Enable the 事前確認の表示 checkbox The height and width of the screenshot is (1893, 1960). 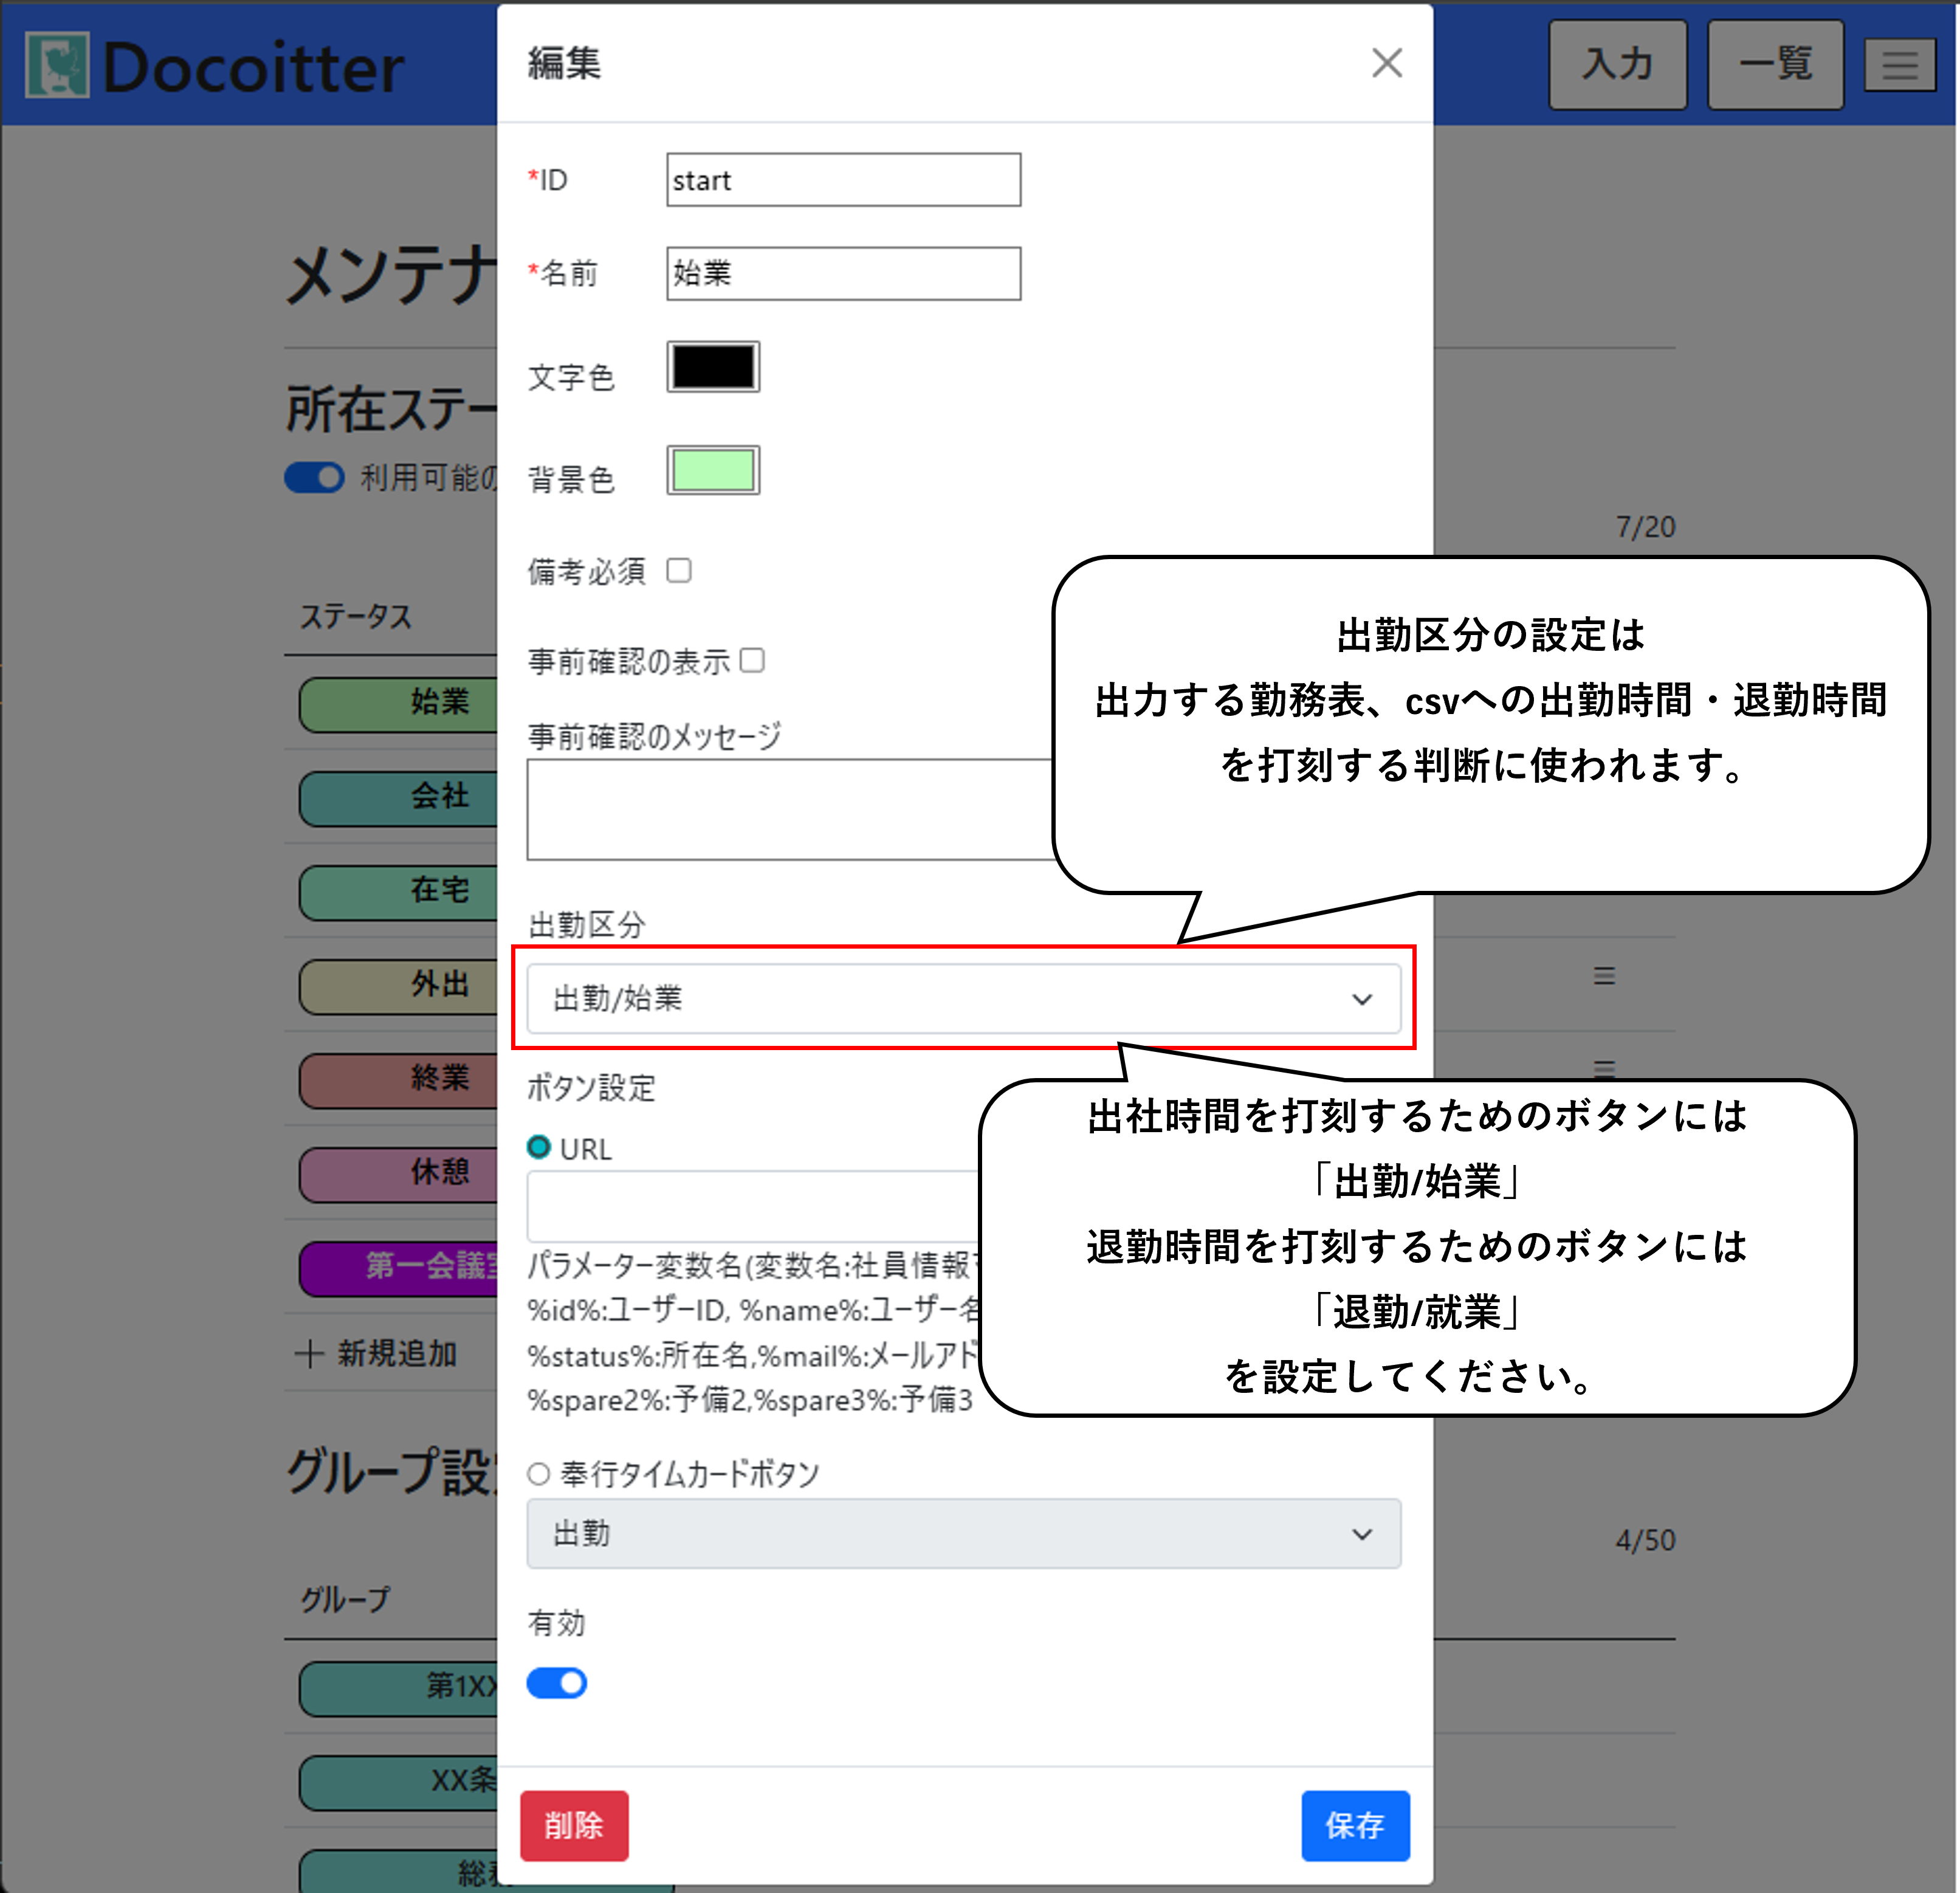pos(752,660)
